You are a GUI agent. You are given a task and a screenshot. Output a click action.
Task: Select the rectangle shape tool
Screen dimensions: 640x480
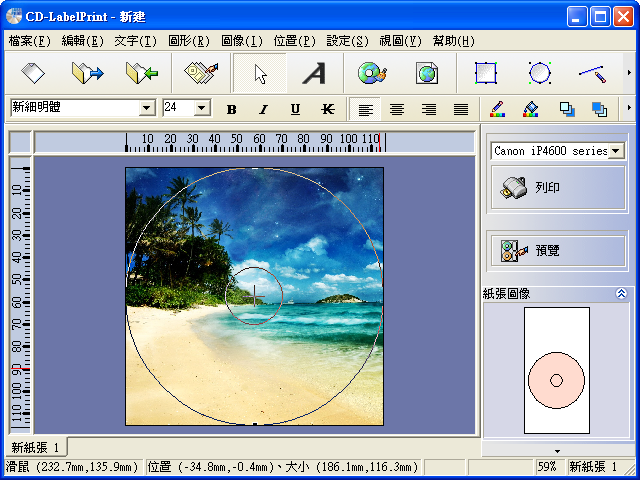point(486,73)
